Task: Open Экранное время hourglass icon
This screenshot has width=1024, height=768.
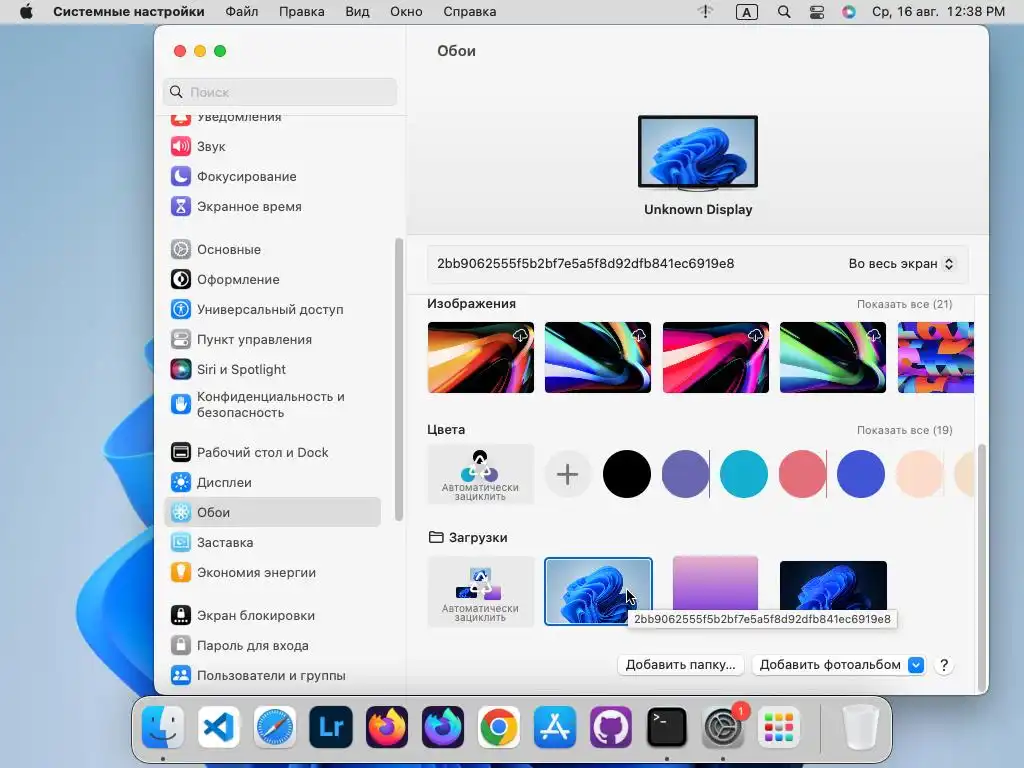Action: 181,206
